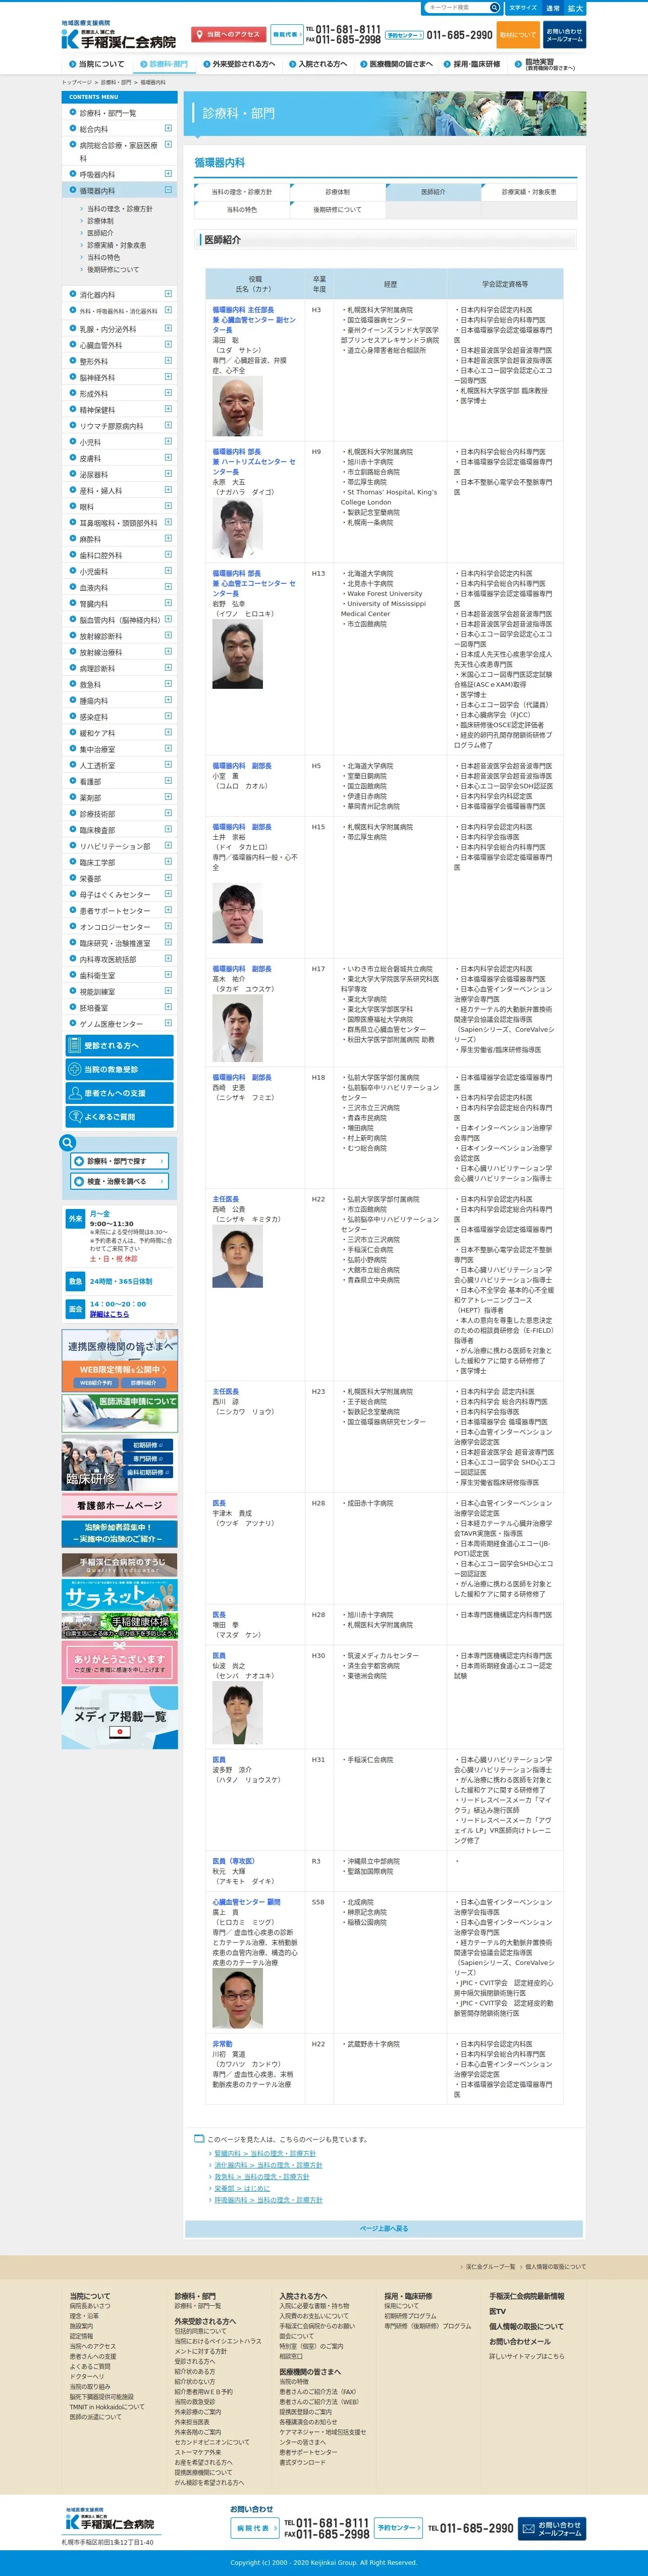Click the photo of 岩野 弘幸
This screenshot has width=648, height=2576.
(237, 654)
